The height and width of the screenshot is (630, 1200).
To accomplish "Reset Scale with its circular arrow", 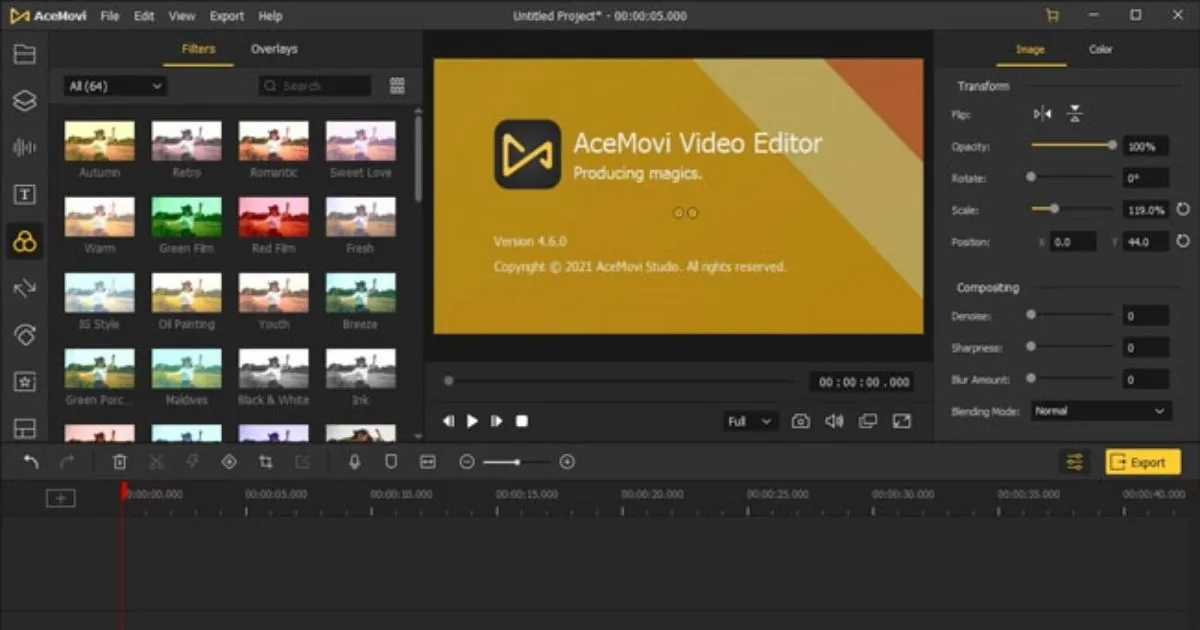I will [x=1183, y=210].
